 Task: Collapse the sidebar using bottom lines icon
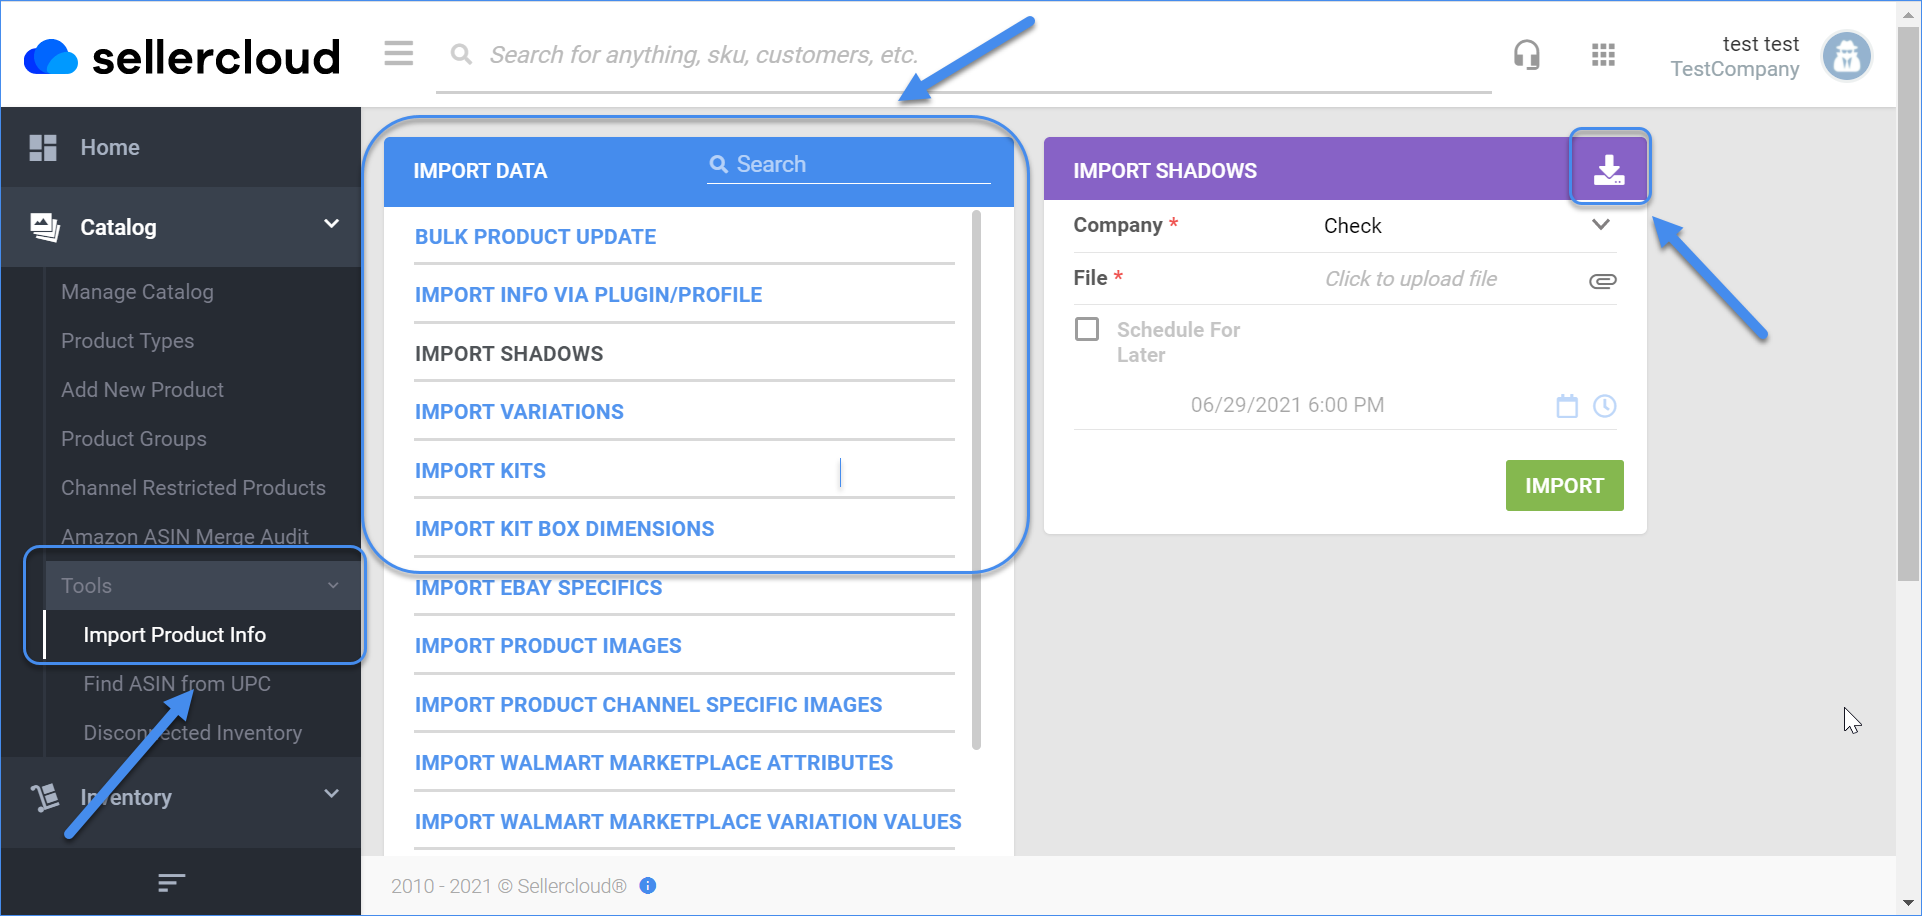click(171, 882)
